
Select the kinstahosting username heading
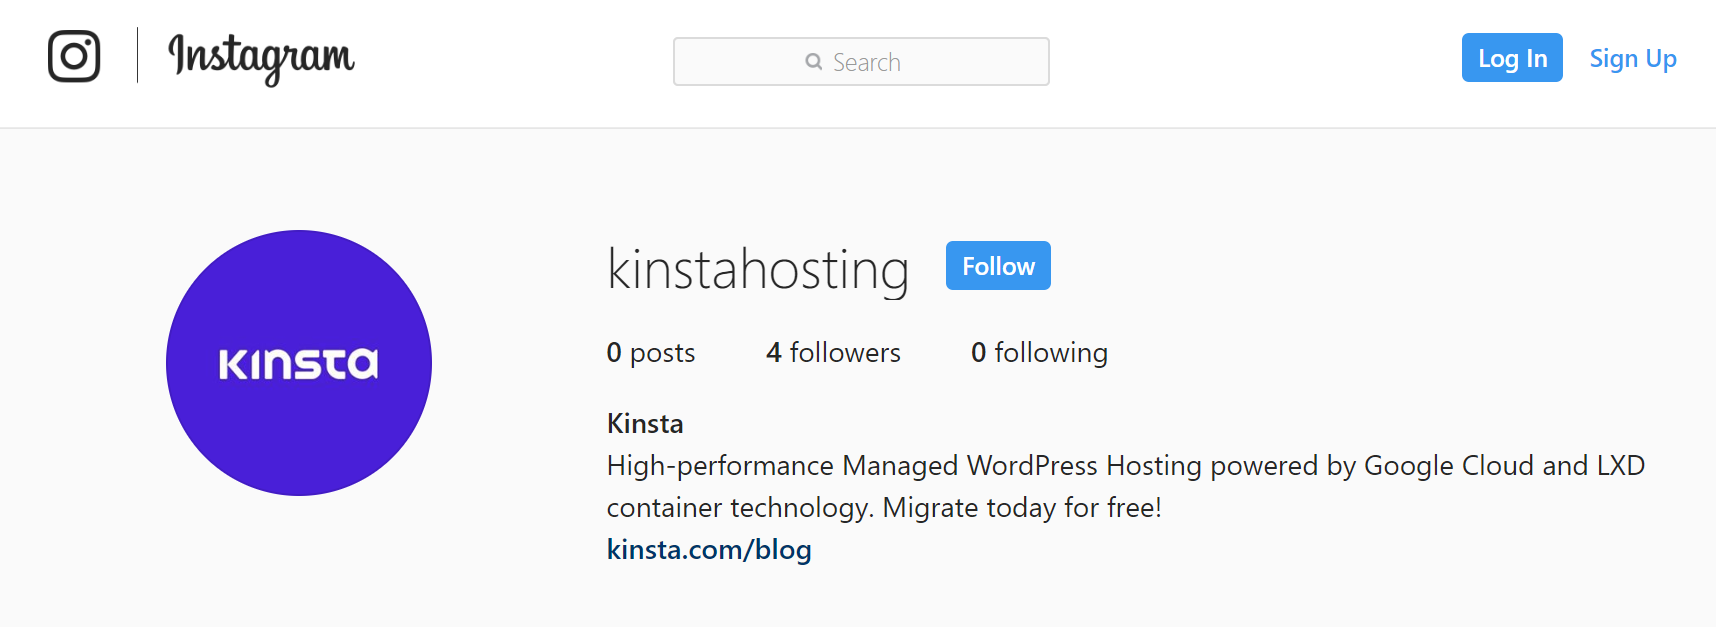(x=757, y=270)
